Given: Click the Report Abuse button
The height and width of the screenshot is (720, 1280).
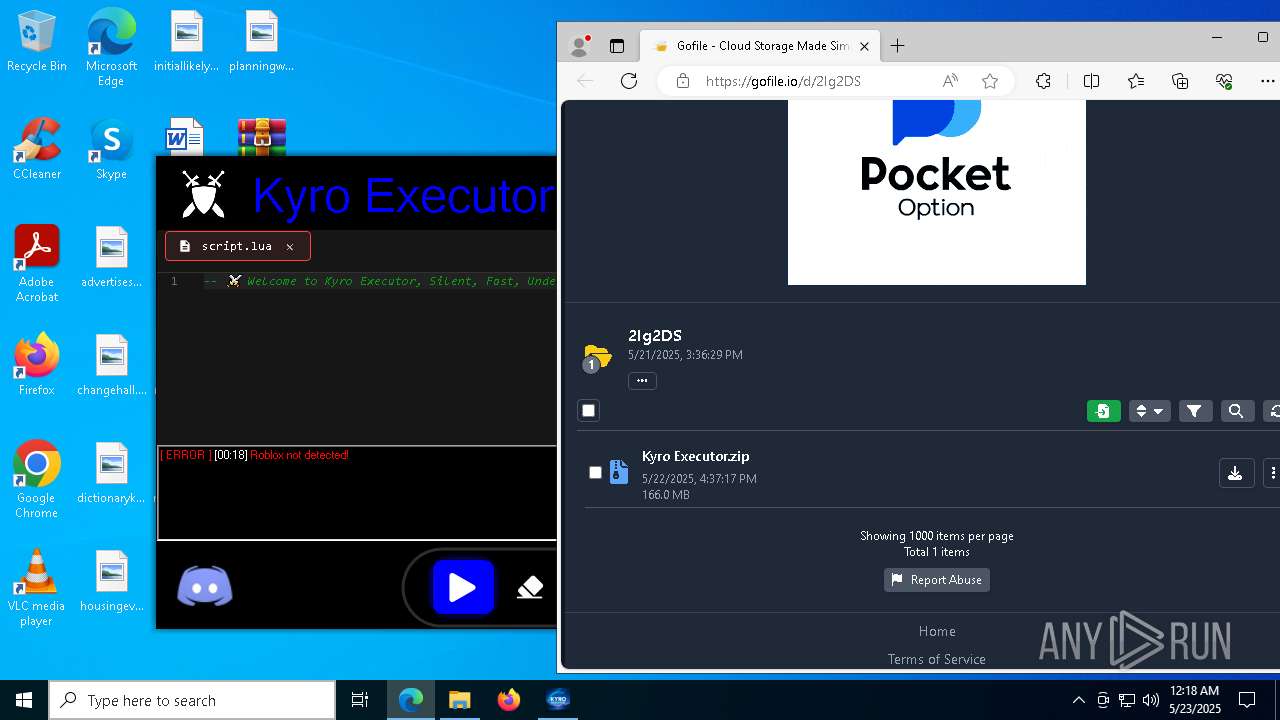Looking at the screenshot, I should coord(937,580).
